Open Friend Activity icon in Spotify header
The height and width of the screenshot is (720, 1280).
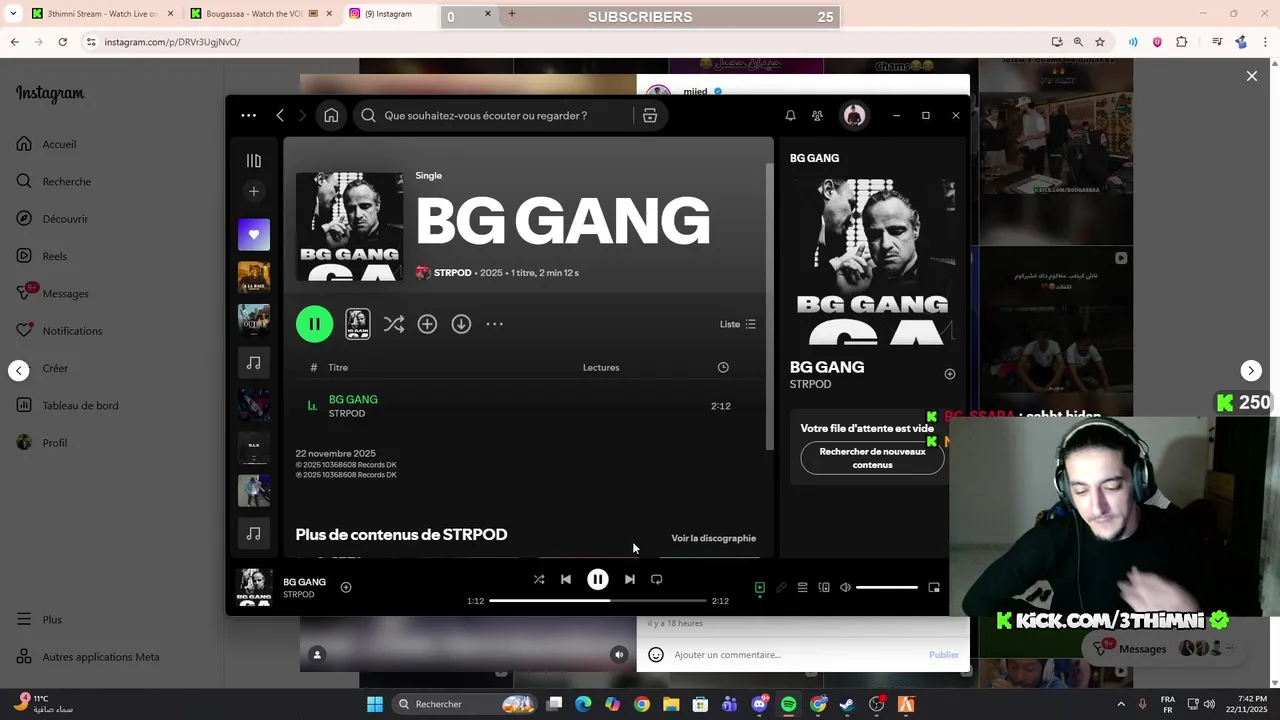[x=817, y=116]
